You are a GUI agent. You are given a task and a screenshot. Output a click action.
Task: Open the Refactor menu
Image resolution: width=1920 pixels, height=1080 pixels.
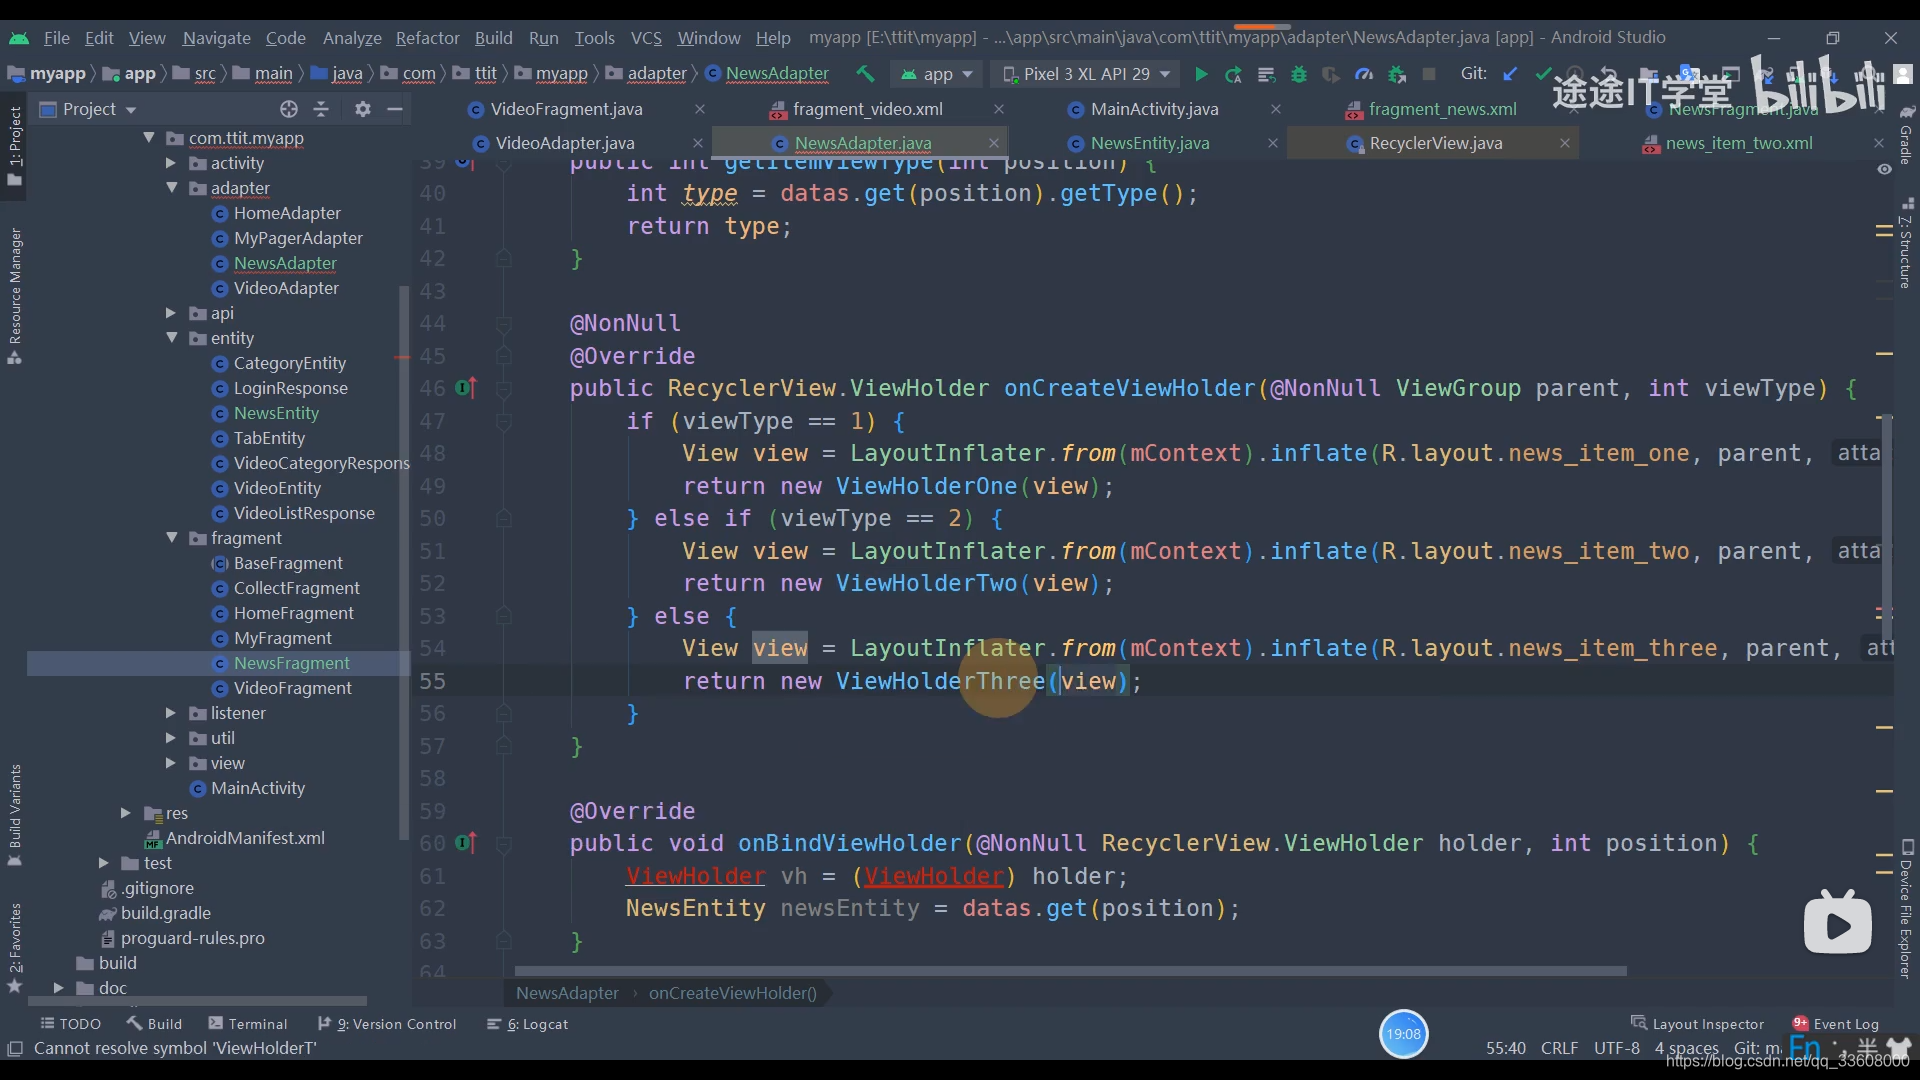point(427,38)
